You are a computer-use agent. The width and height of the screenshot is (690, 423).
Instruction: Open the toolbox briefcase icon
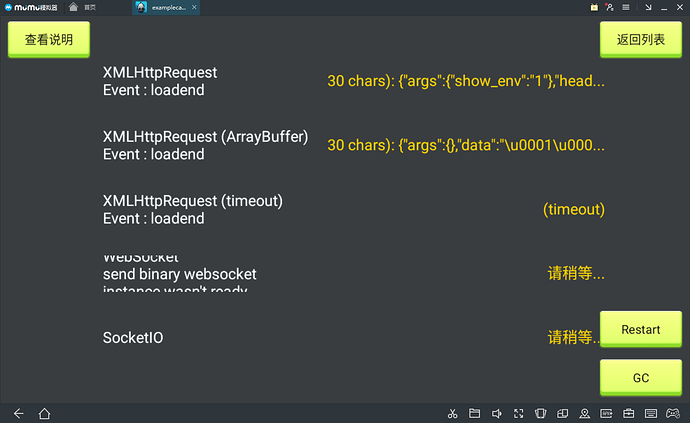coord(628,414)
